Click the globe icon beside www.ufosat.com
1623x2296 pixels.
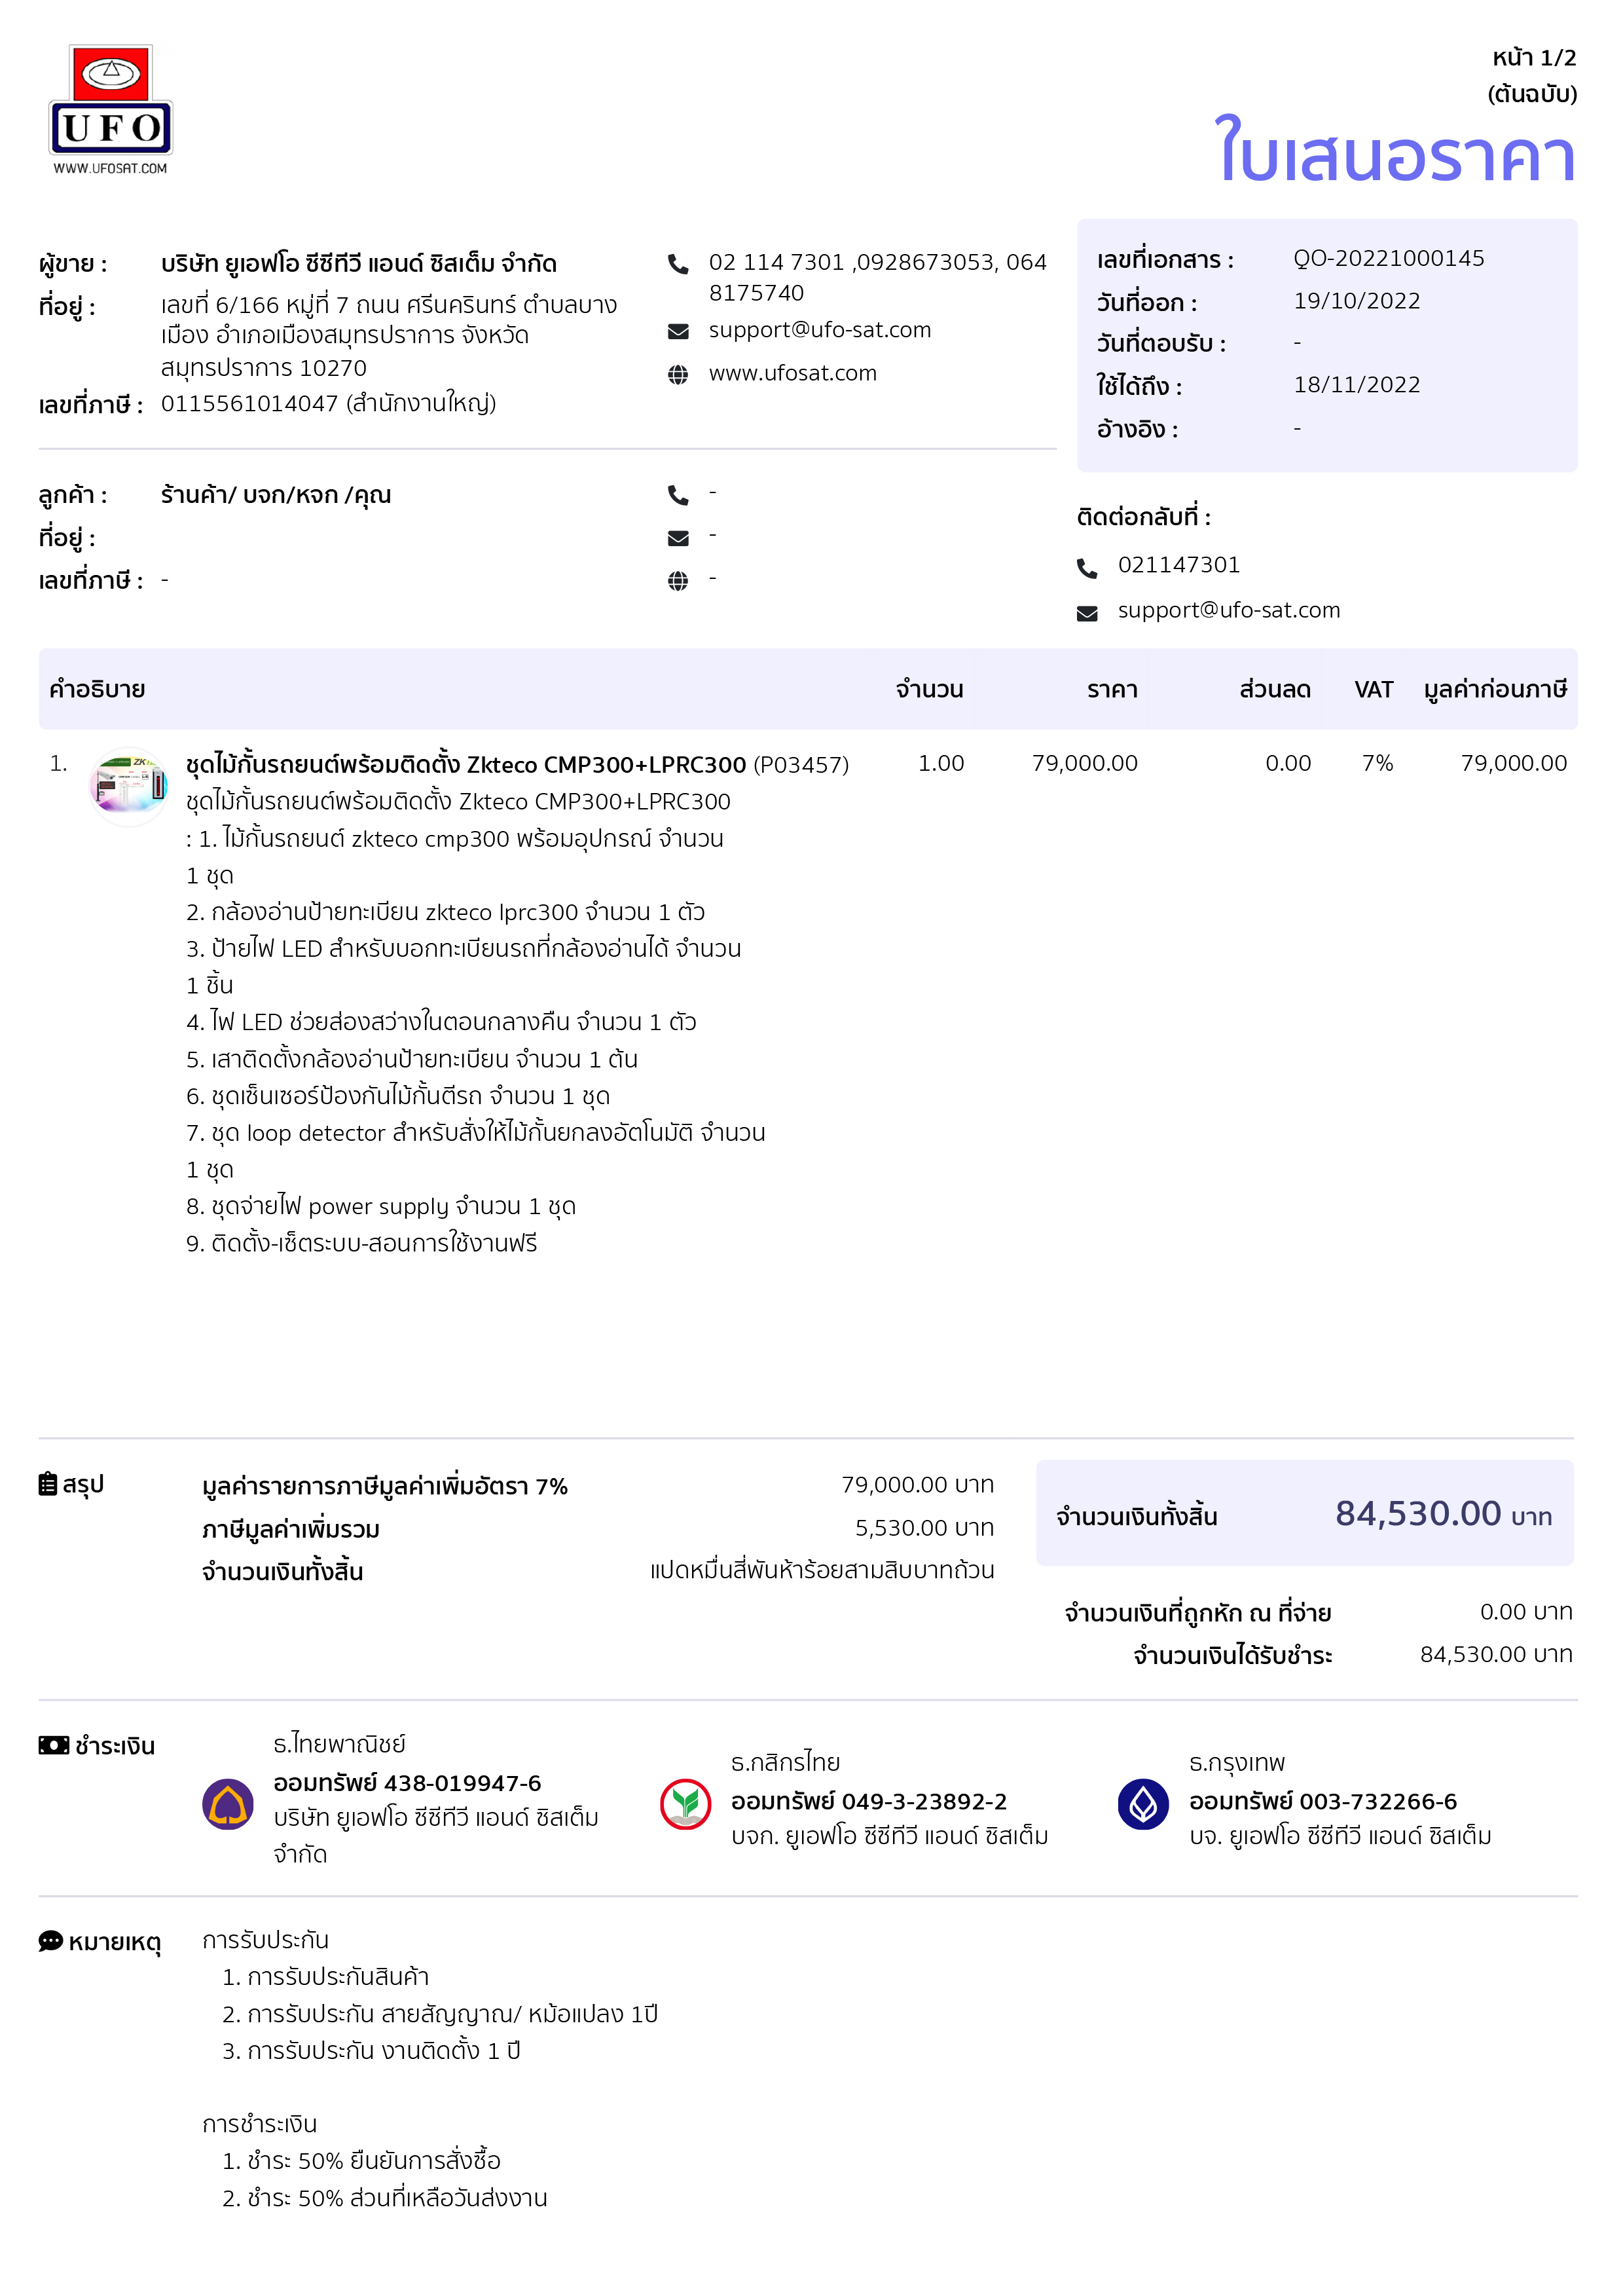pyautogui.click(x=678, y=375)
